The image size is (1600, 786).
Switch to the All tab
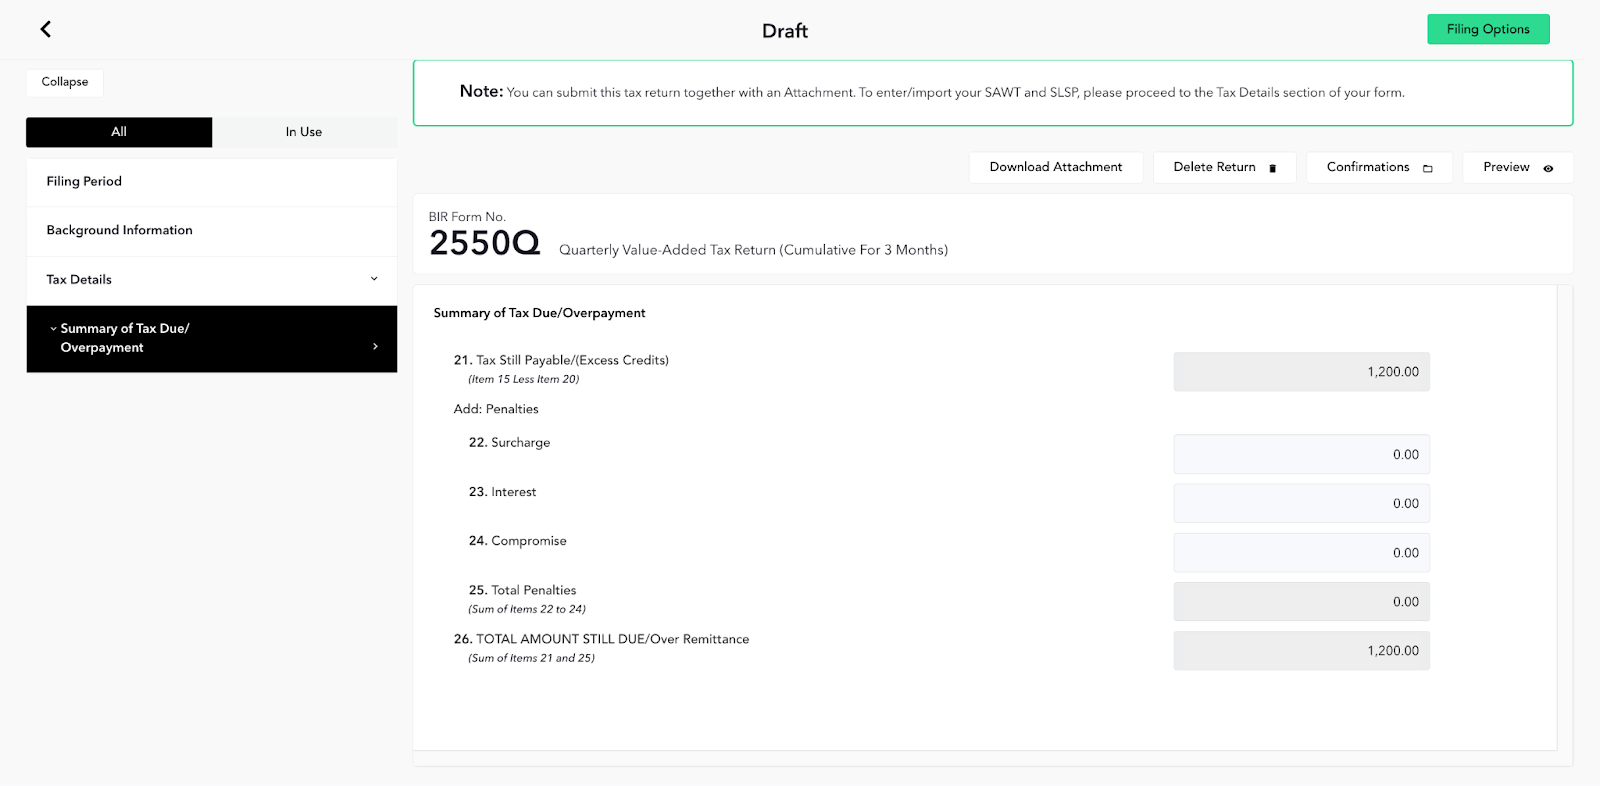[x=119, y=132]
